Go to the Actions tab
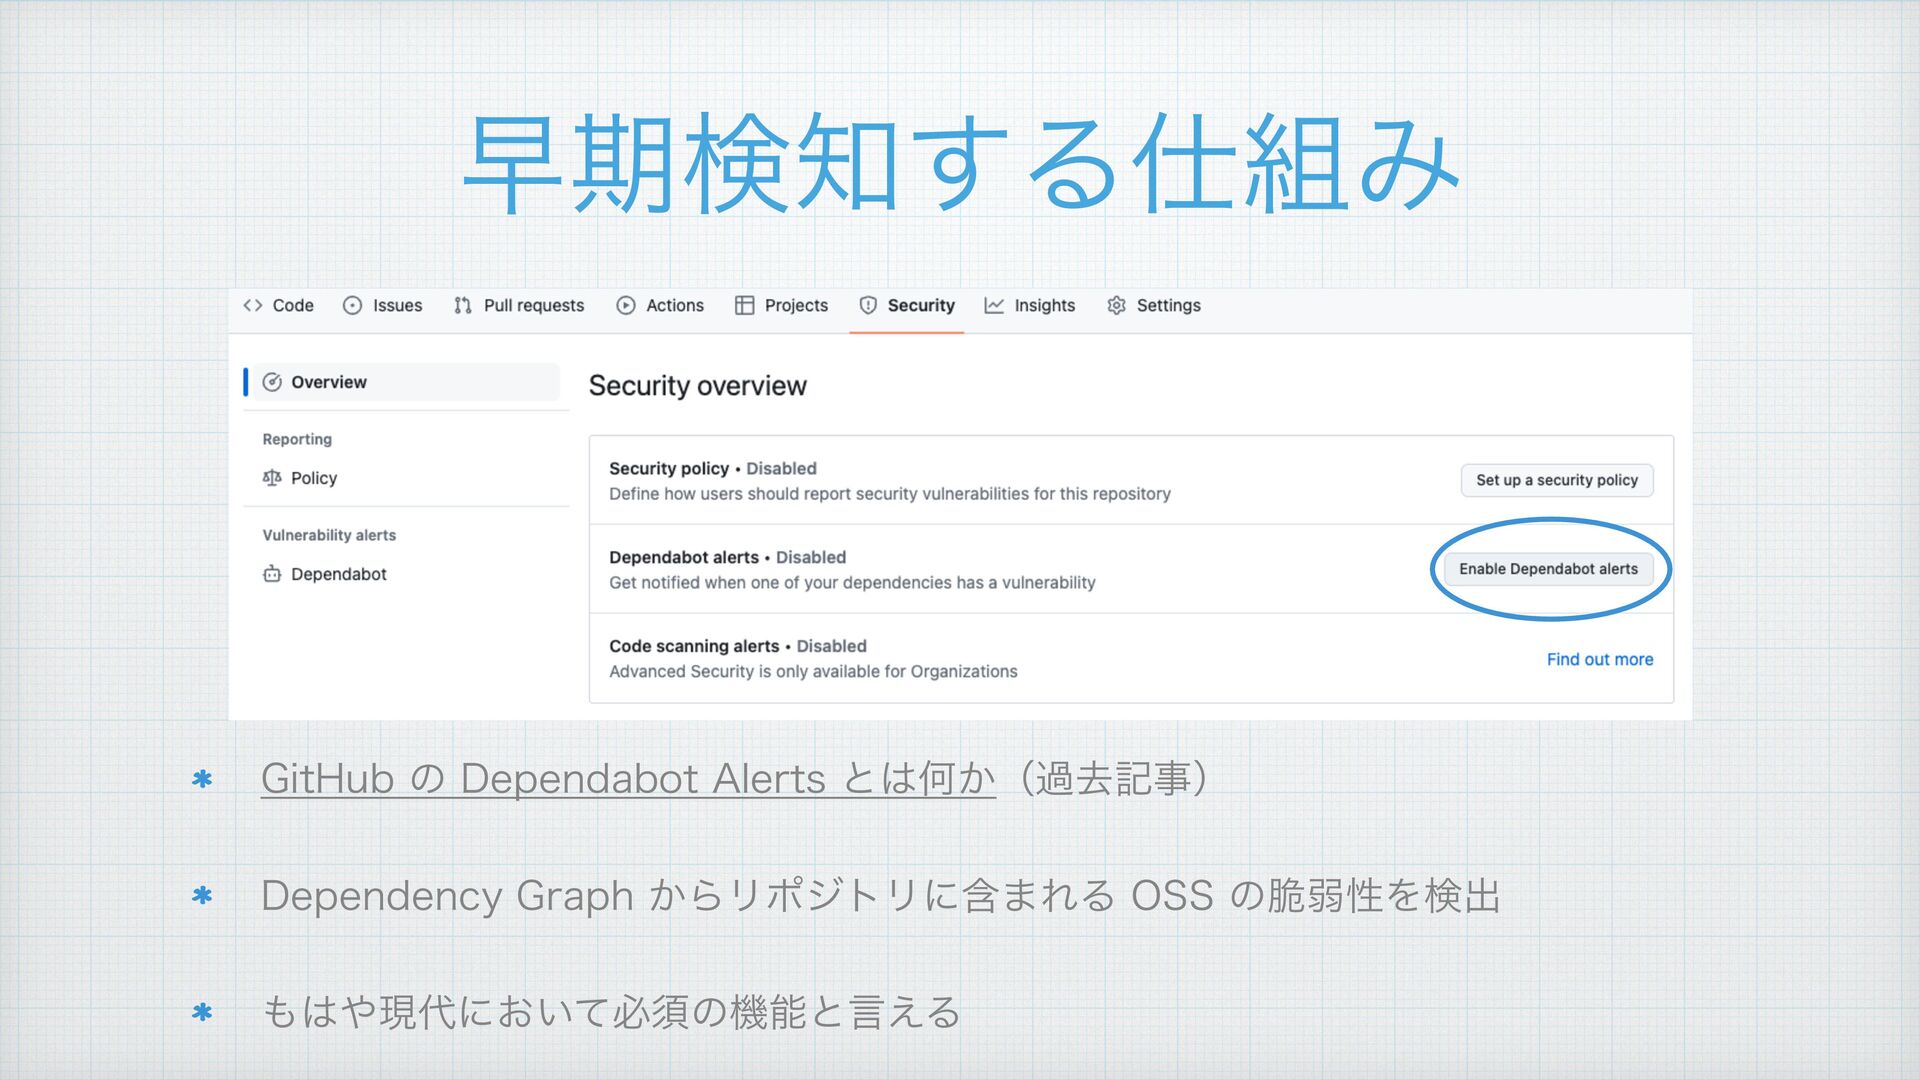Screen dimensions: 1920x1080 tap(660, 305)
